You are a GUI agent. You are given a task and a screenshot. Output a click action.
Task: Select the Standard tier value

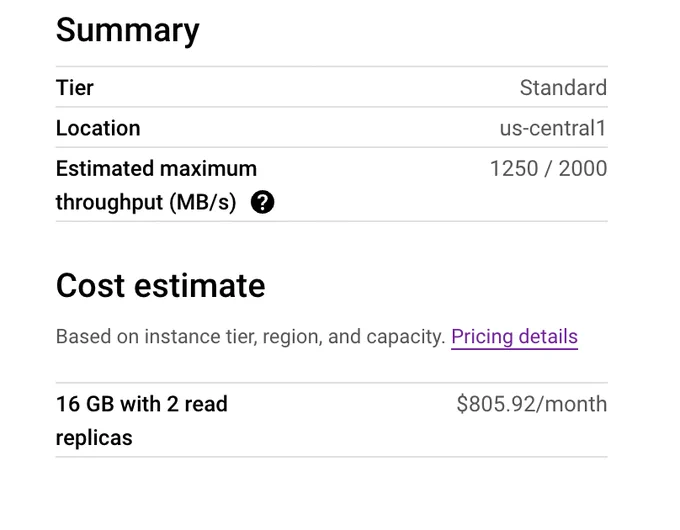(x=563, y=88)
